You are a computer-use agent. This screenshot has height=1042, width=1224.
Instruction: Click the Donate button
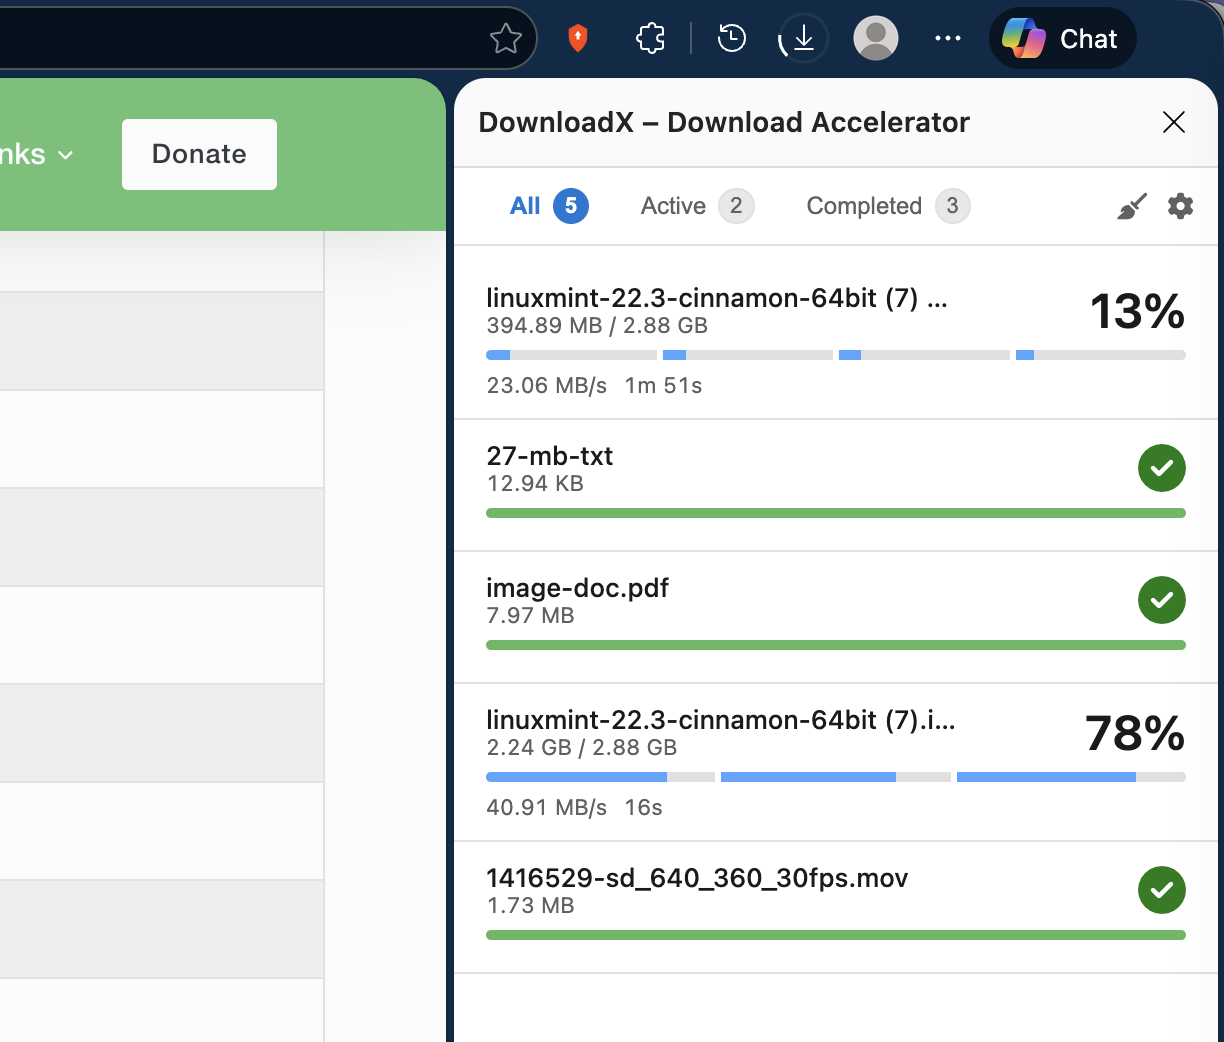click(198, 154)
